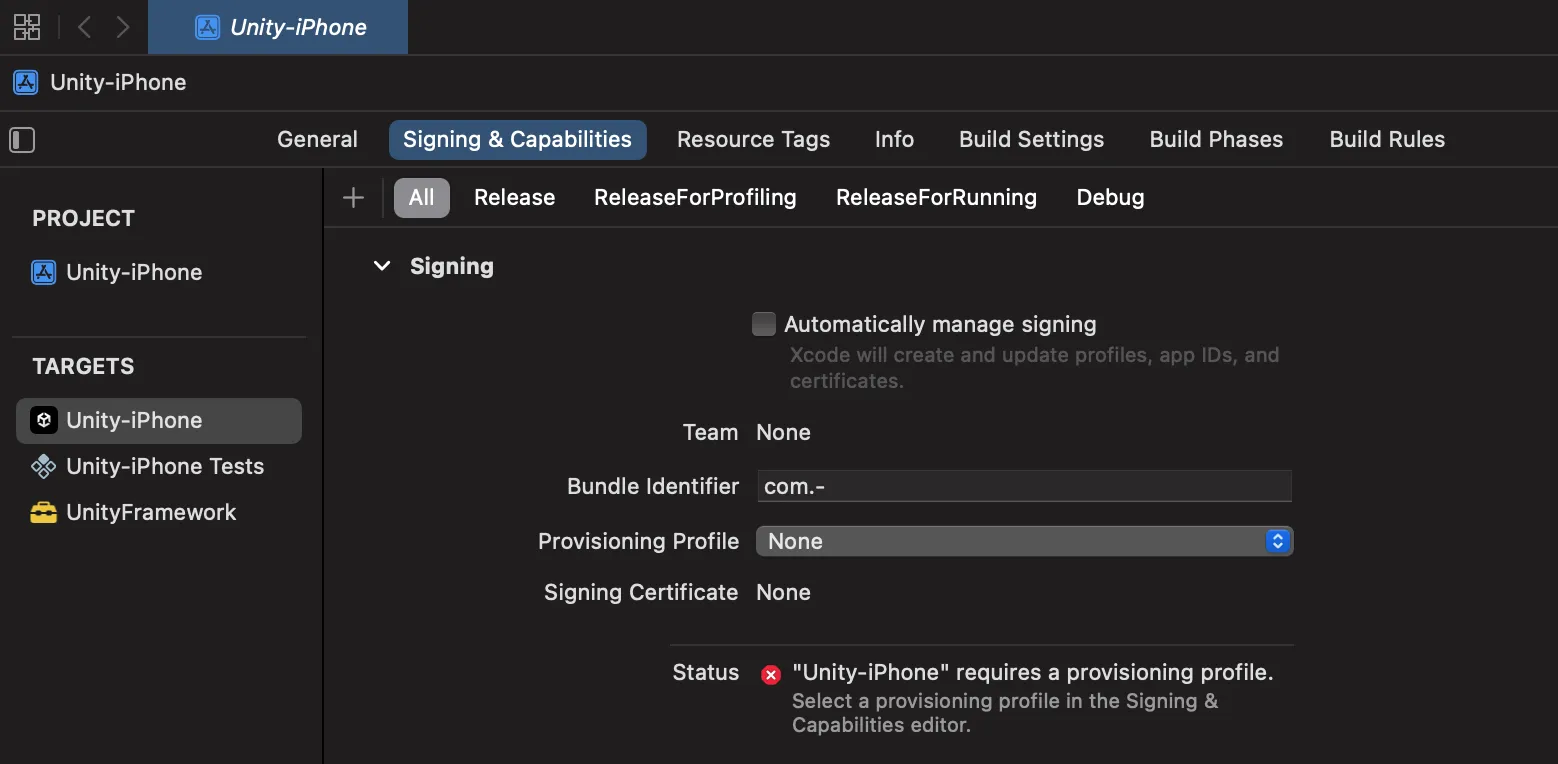Click the Unity-iPhone project icon in breadcrumb
The width and height of the screenshot is (1558, 764).
26,82
